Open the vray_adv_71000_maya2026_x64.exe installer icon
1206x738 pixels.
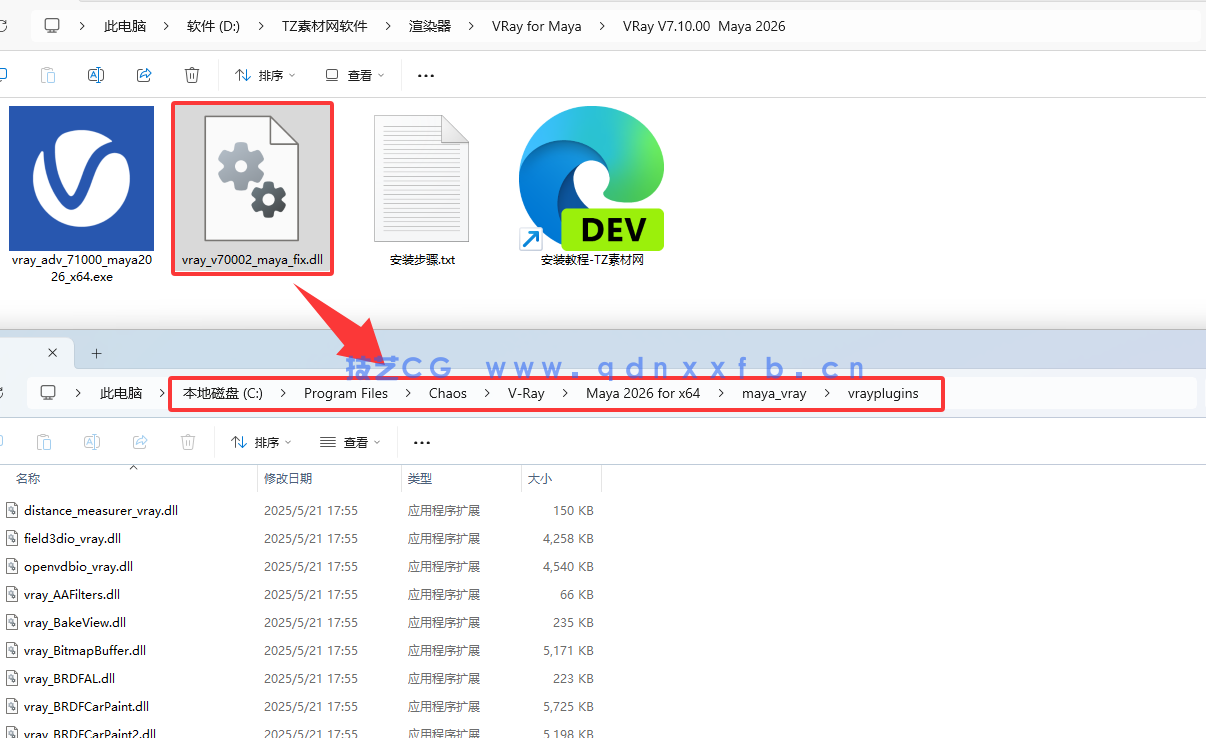81,178
